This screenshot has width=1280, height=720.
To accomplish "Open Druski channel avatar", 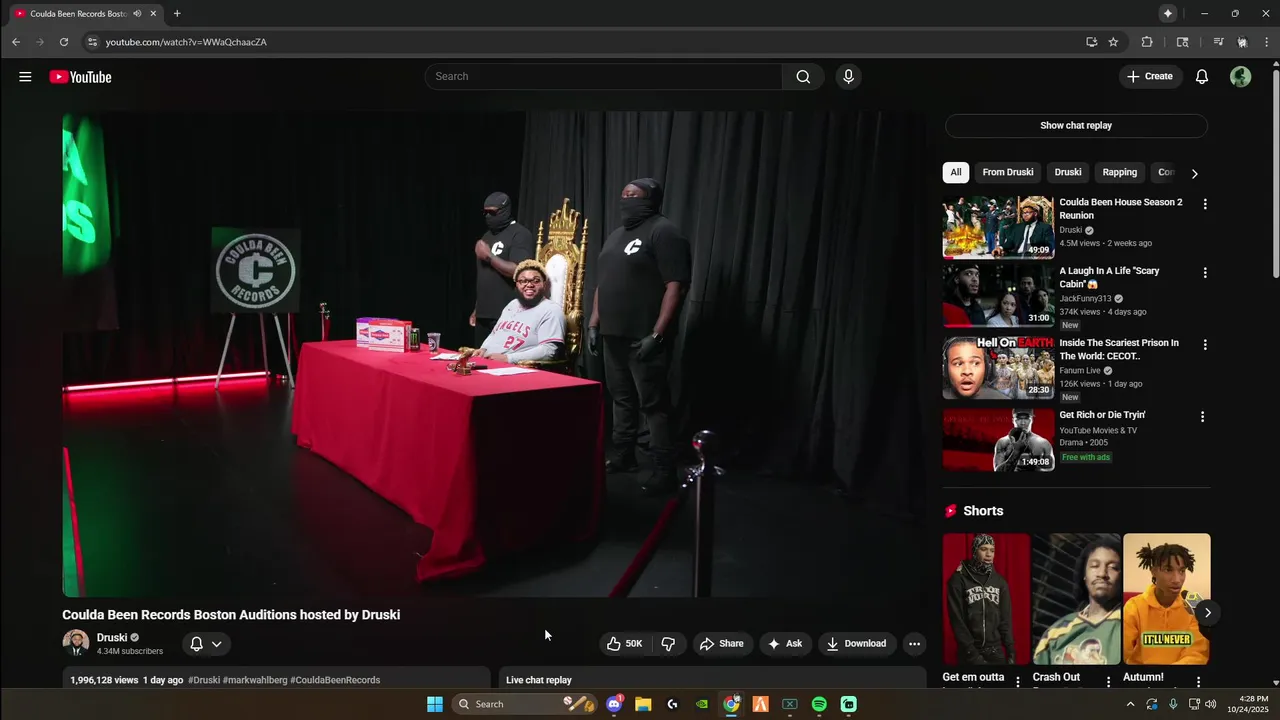I will tap(76, 643).
